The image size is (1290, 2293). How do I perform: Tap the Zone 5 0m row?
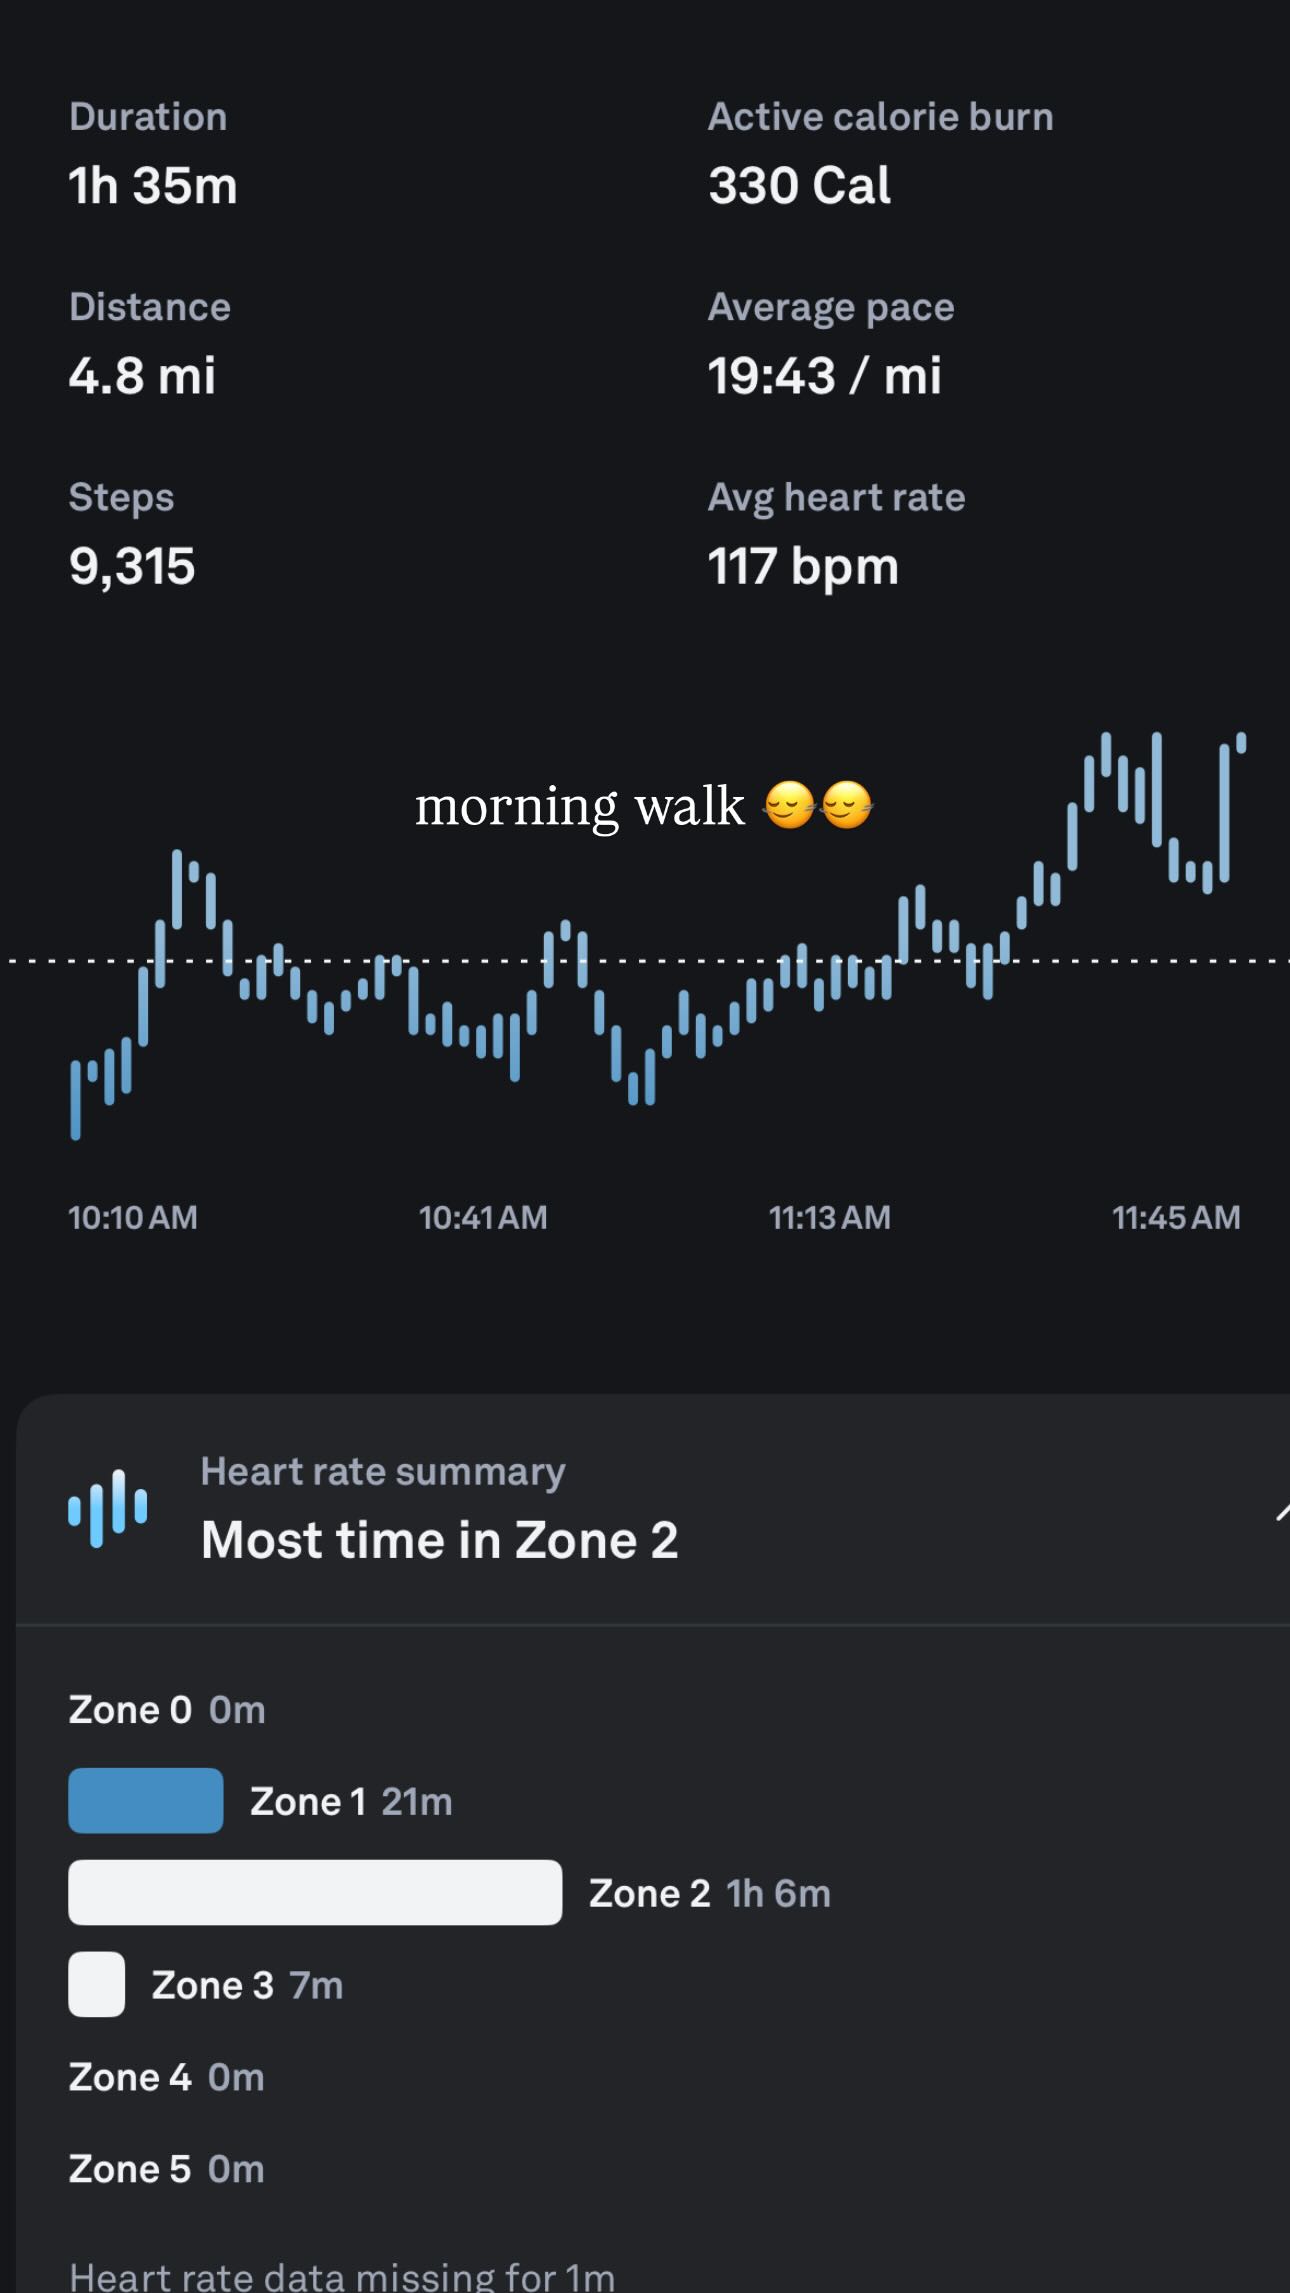click(x=166, y=2169)
